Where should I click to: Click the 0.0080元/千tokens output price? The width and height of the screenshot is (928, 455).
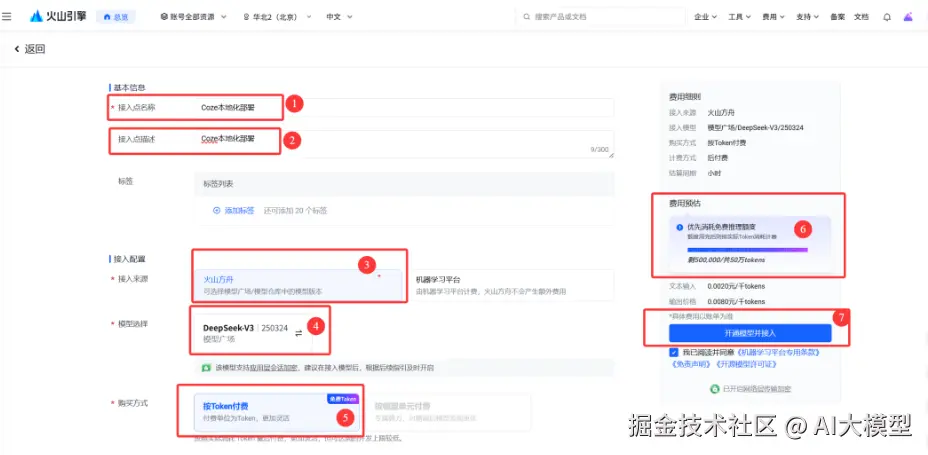pos(736,301)
